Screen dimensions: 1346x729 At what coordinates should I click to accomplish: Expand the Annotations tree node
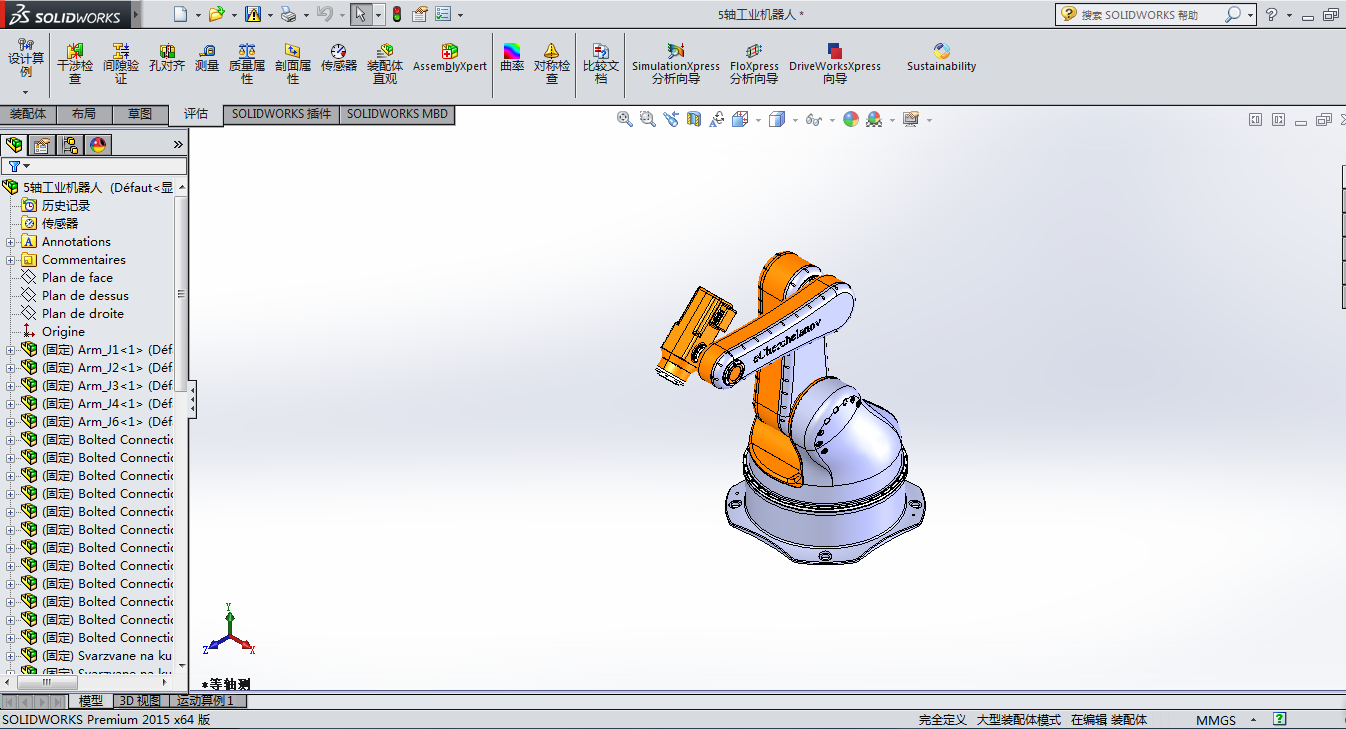[x=11, y=242]
